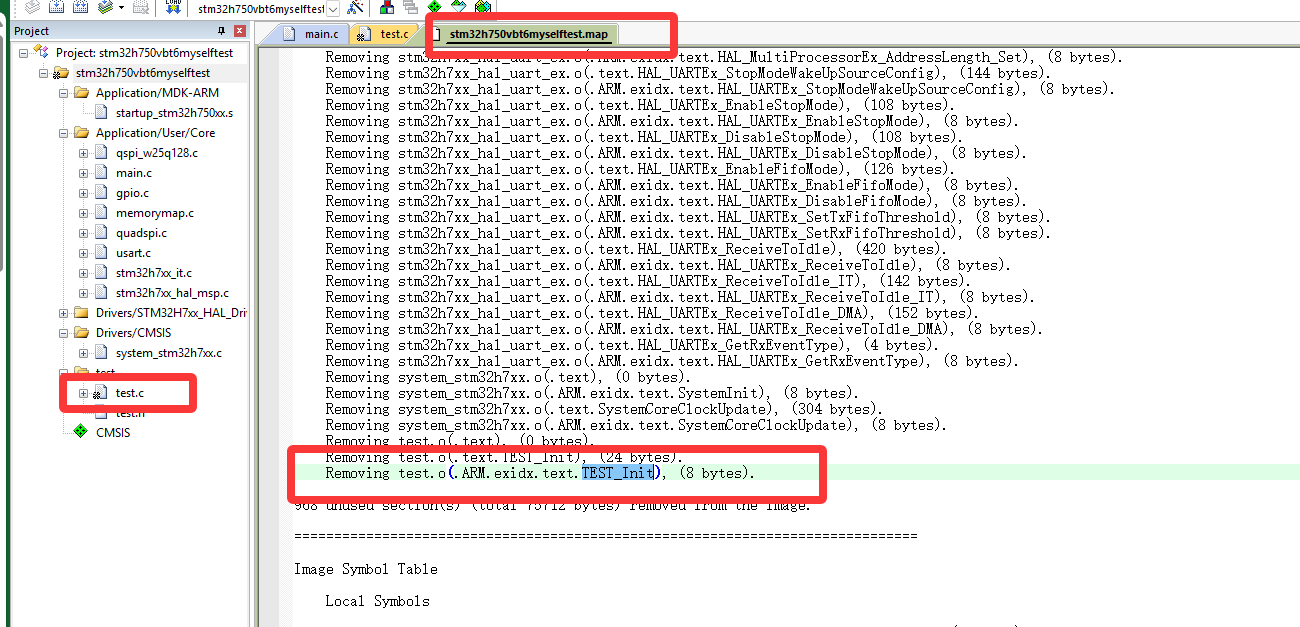Collapse the Application/User/Core folder
Viewport: 1300px width, 627px height.
[x=63, y=133]
